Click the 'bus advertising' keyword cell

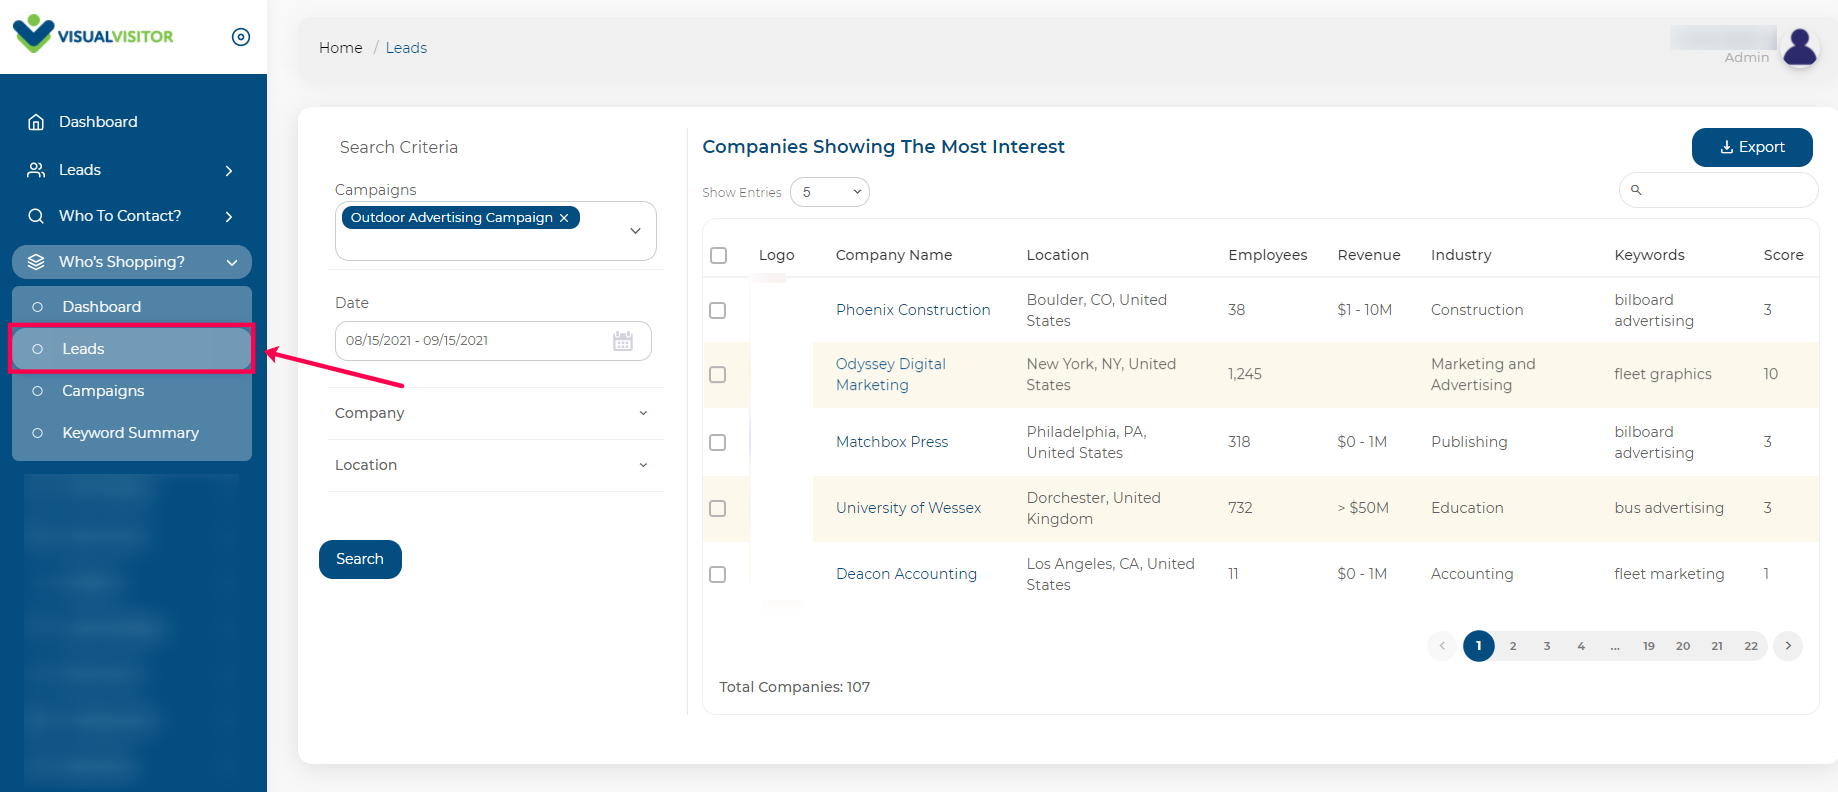(1669, 508)
